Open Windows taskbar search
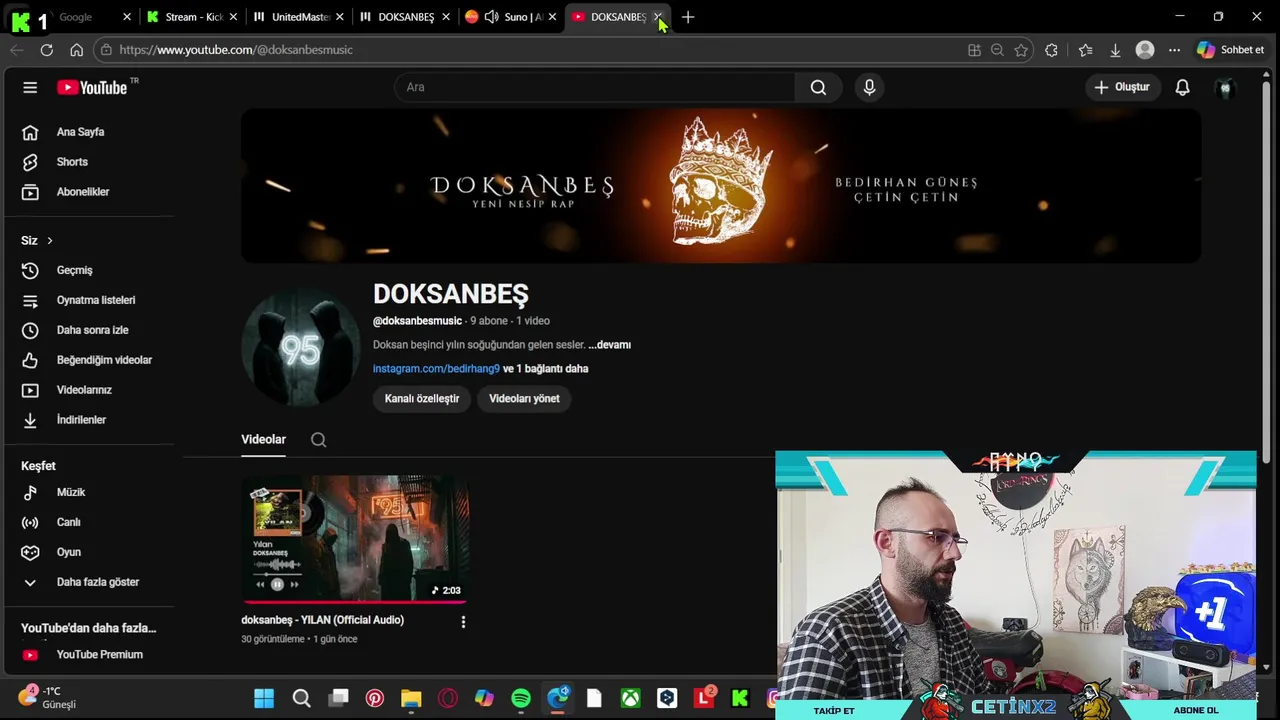This screenshot has width=1280, height=720. tap(301, 698)
